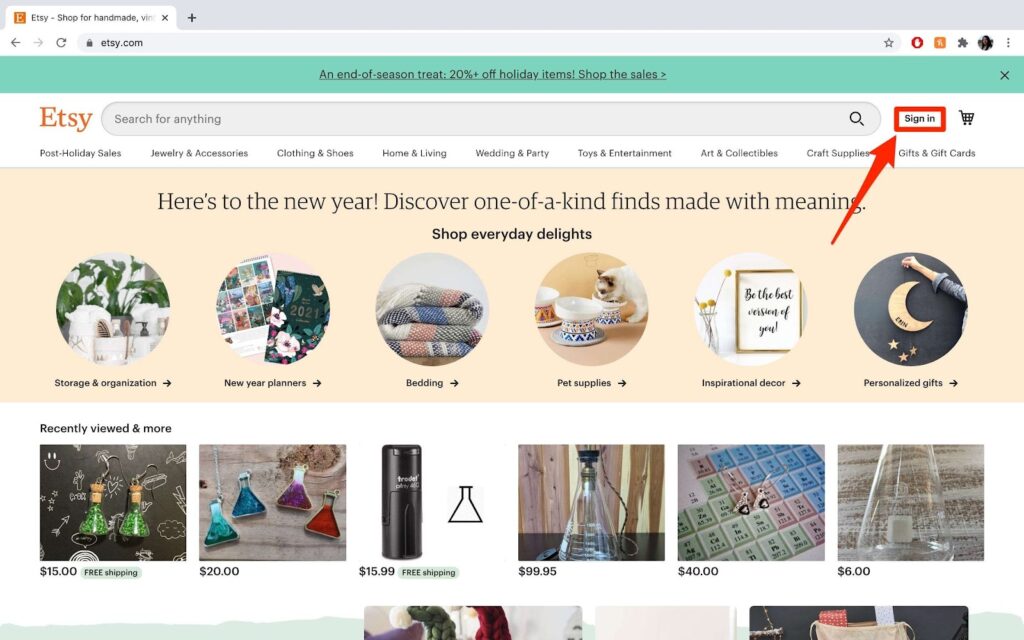Select the Art & Collectibles menu
This screenshot has width=1024, height=640.
(x=739, y=153)
